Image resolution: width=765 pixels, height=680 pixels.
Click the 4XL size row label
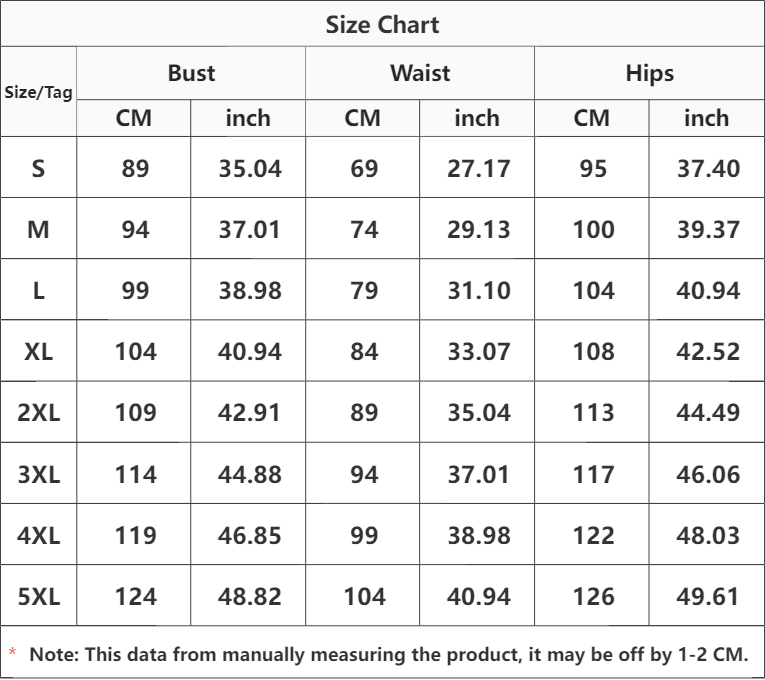(x=39, y=535)
